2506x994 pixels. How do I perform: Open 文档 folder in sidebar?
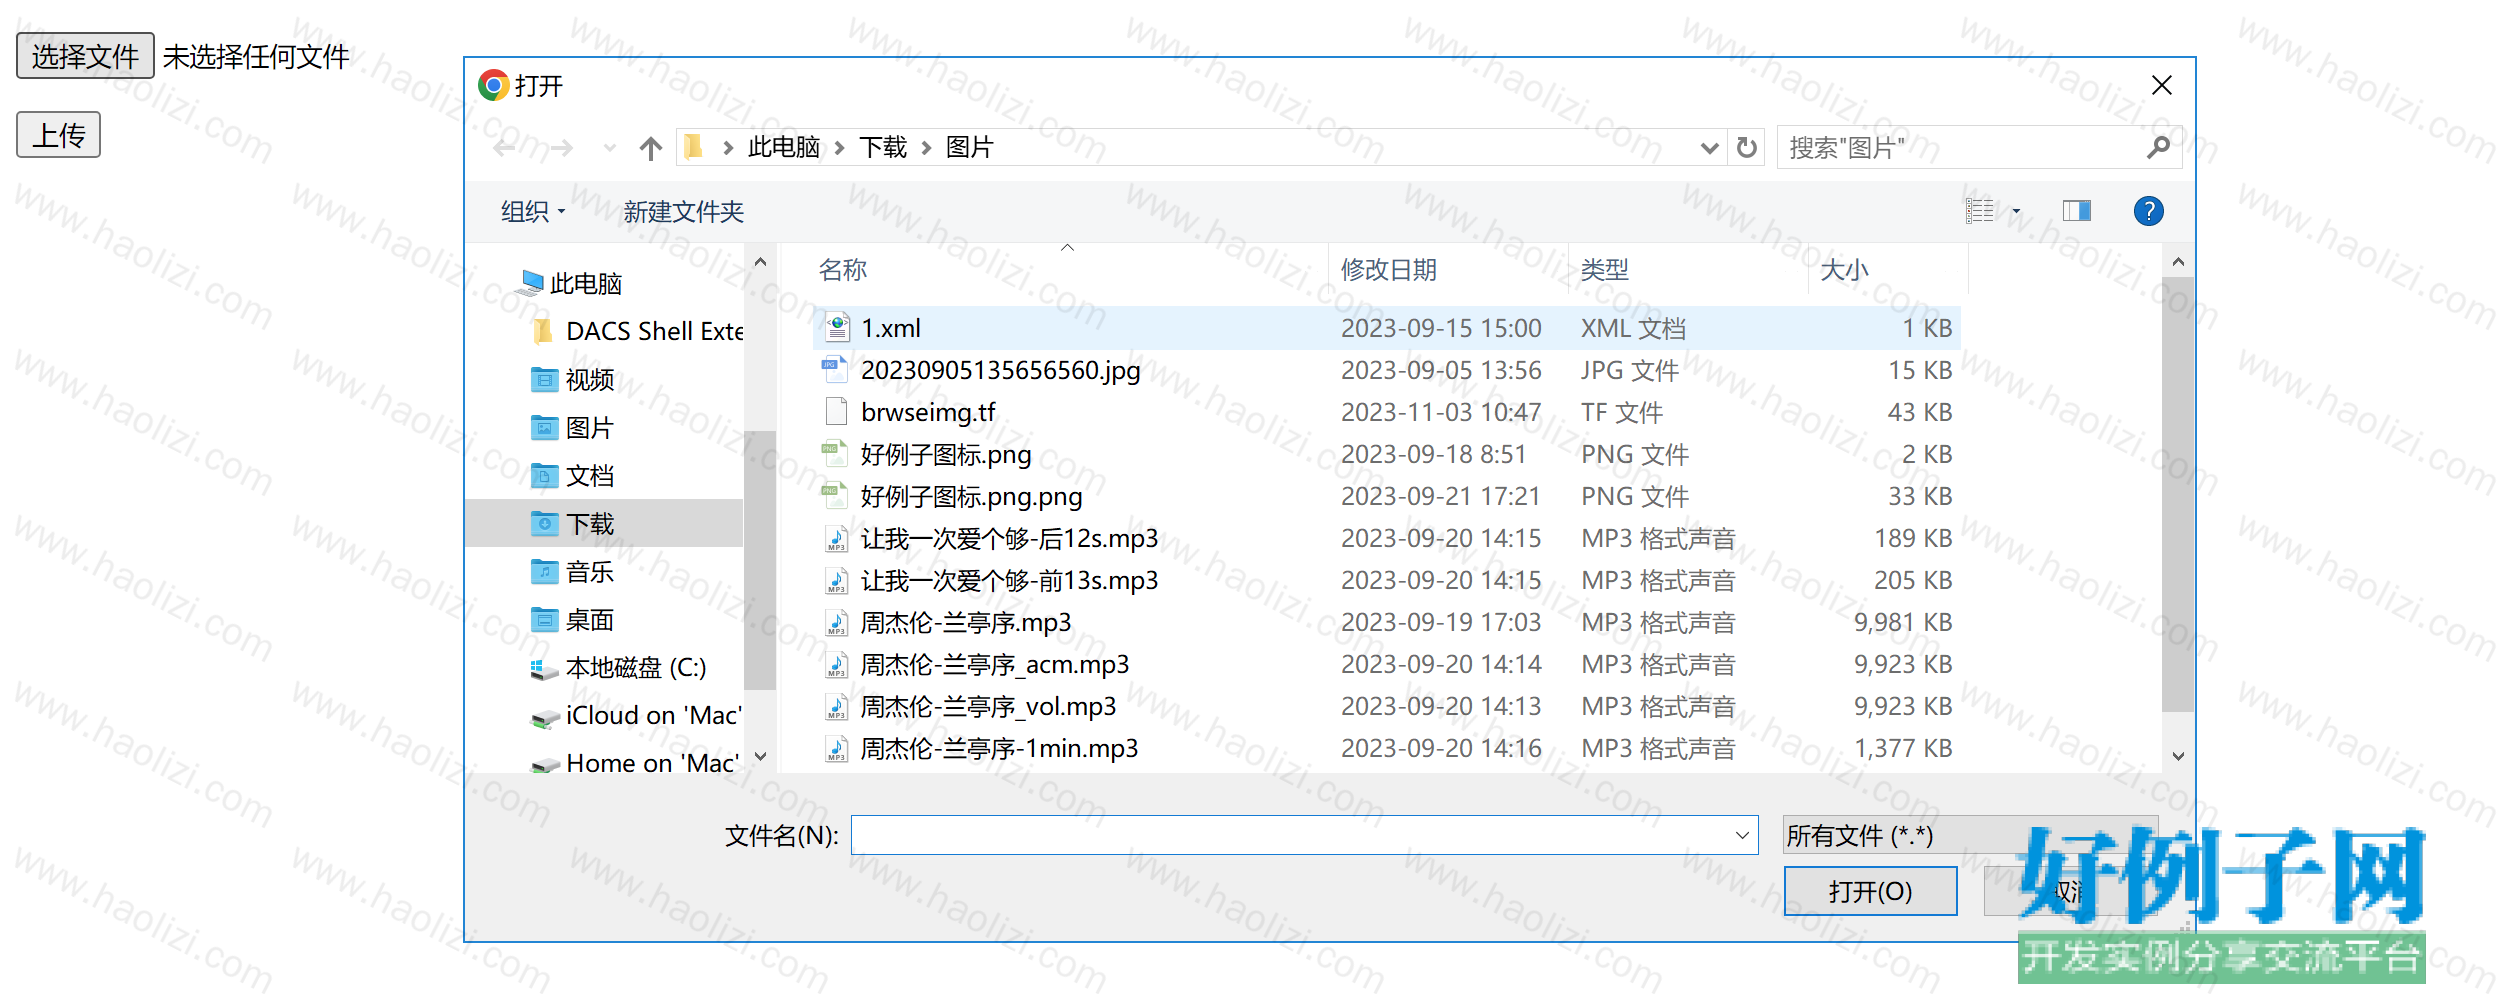coord(572,476)
